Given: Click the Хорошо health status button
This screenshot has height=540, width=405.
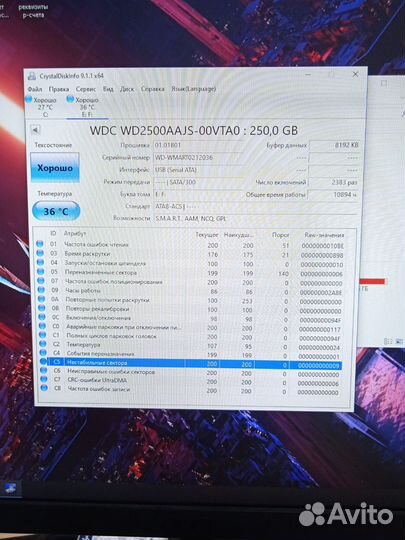Looking at the screenshot, I should click(55, 168).
